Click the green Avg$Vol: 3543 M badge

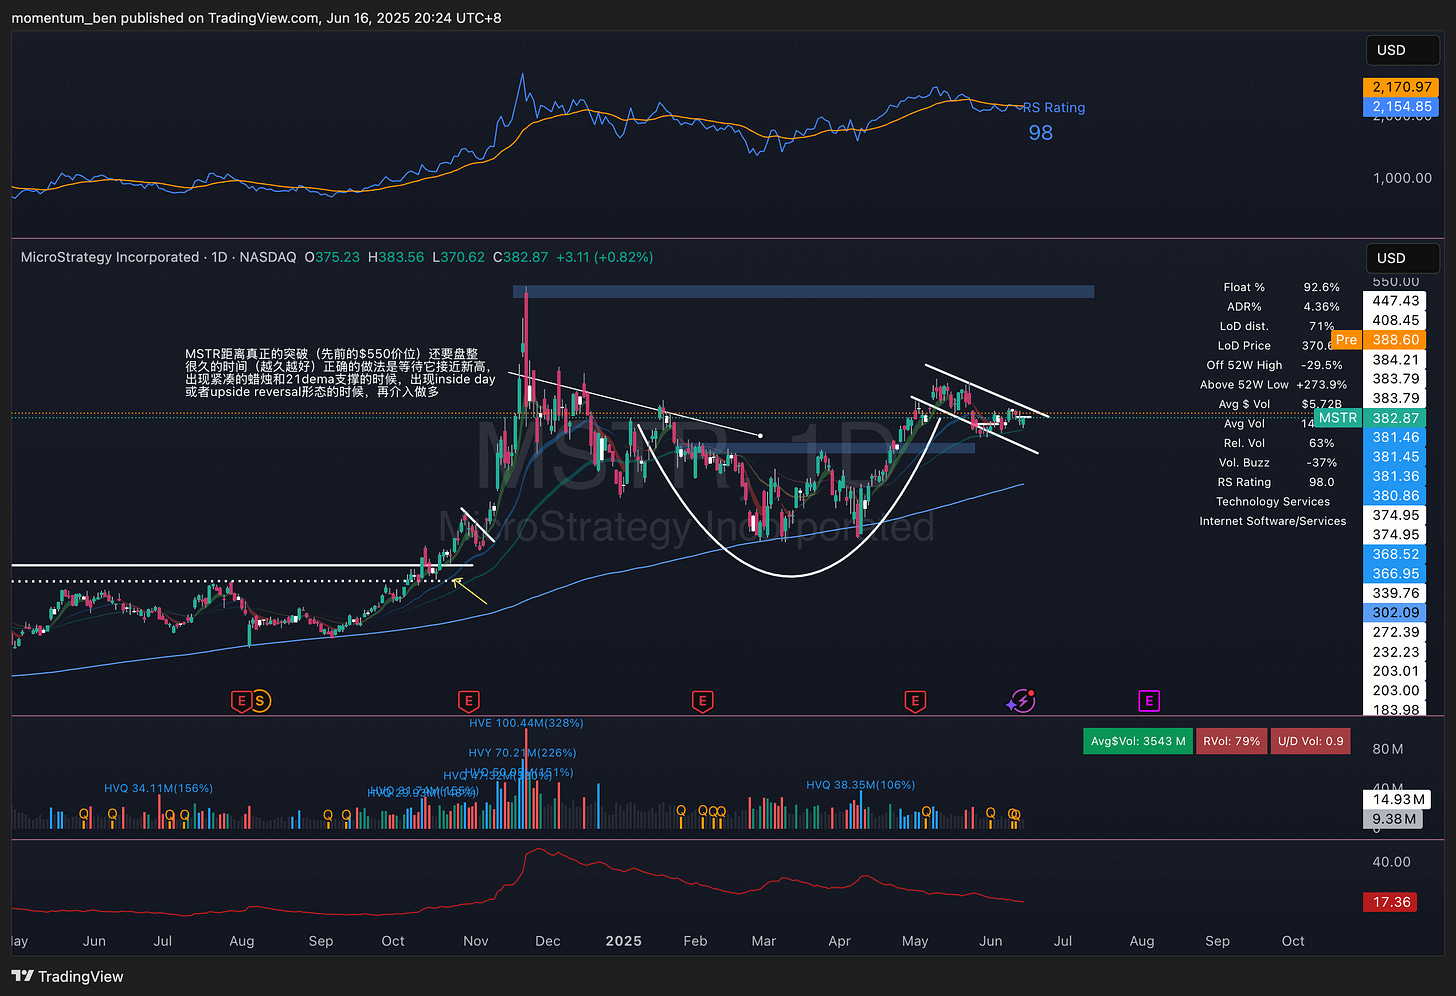click(1138, 741)
